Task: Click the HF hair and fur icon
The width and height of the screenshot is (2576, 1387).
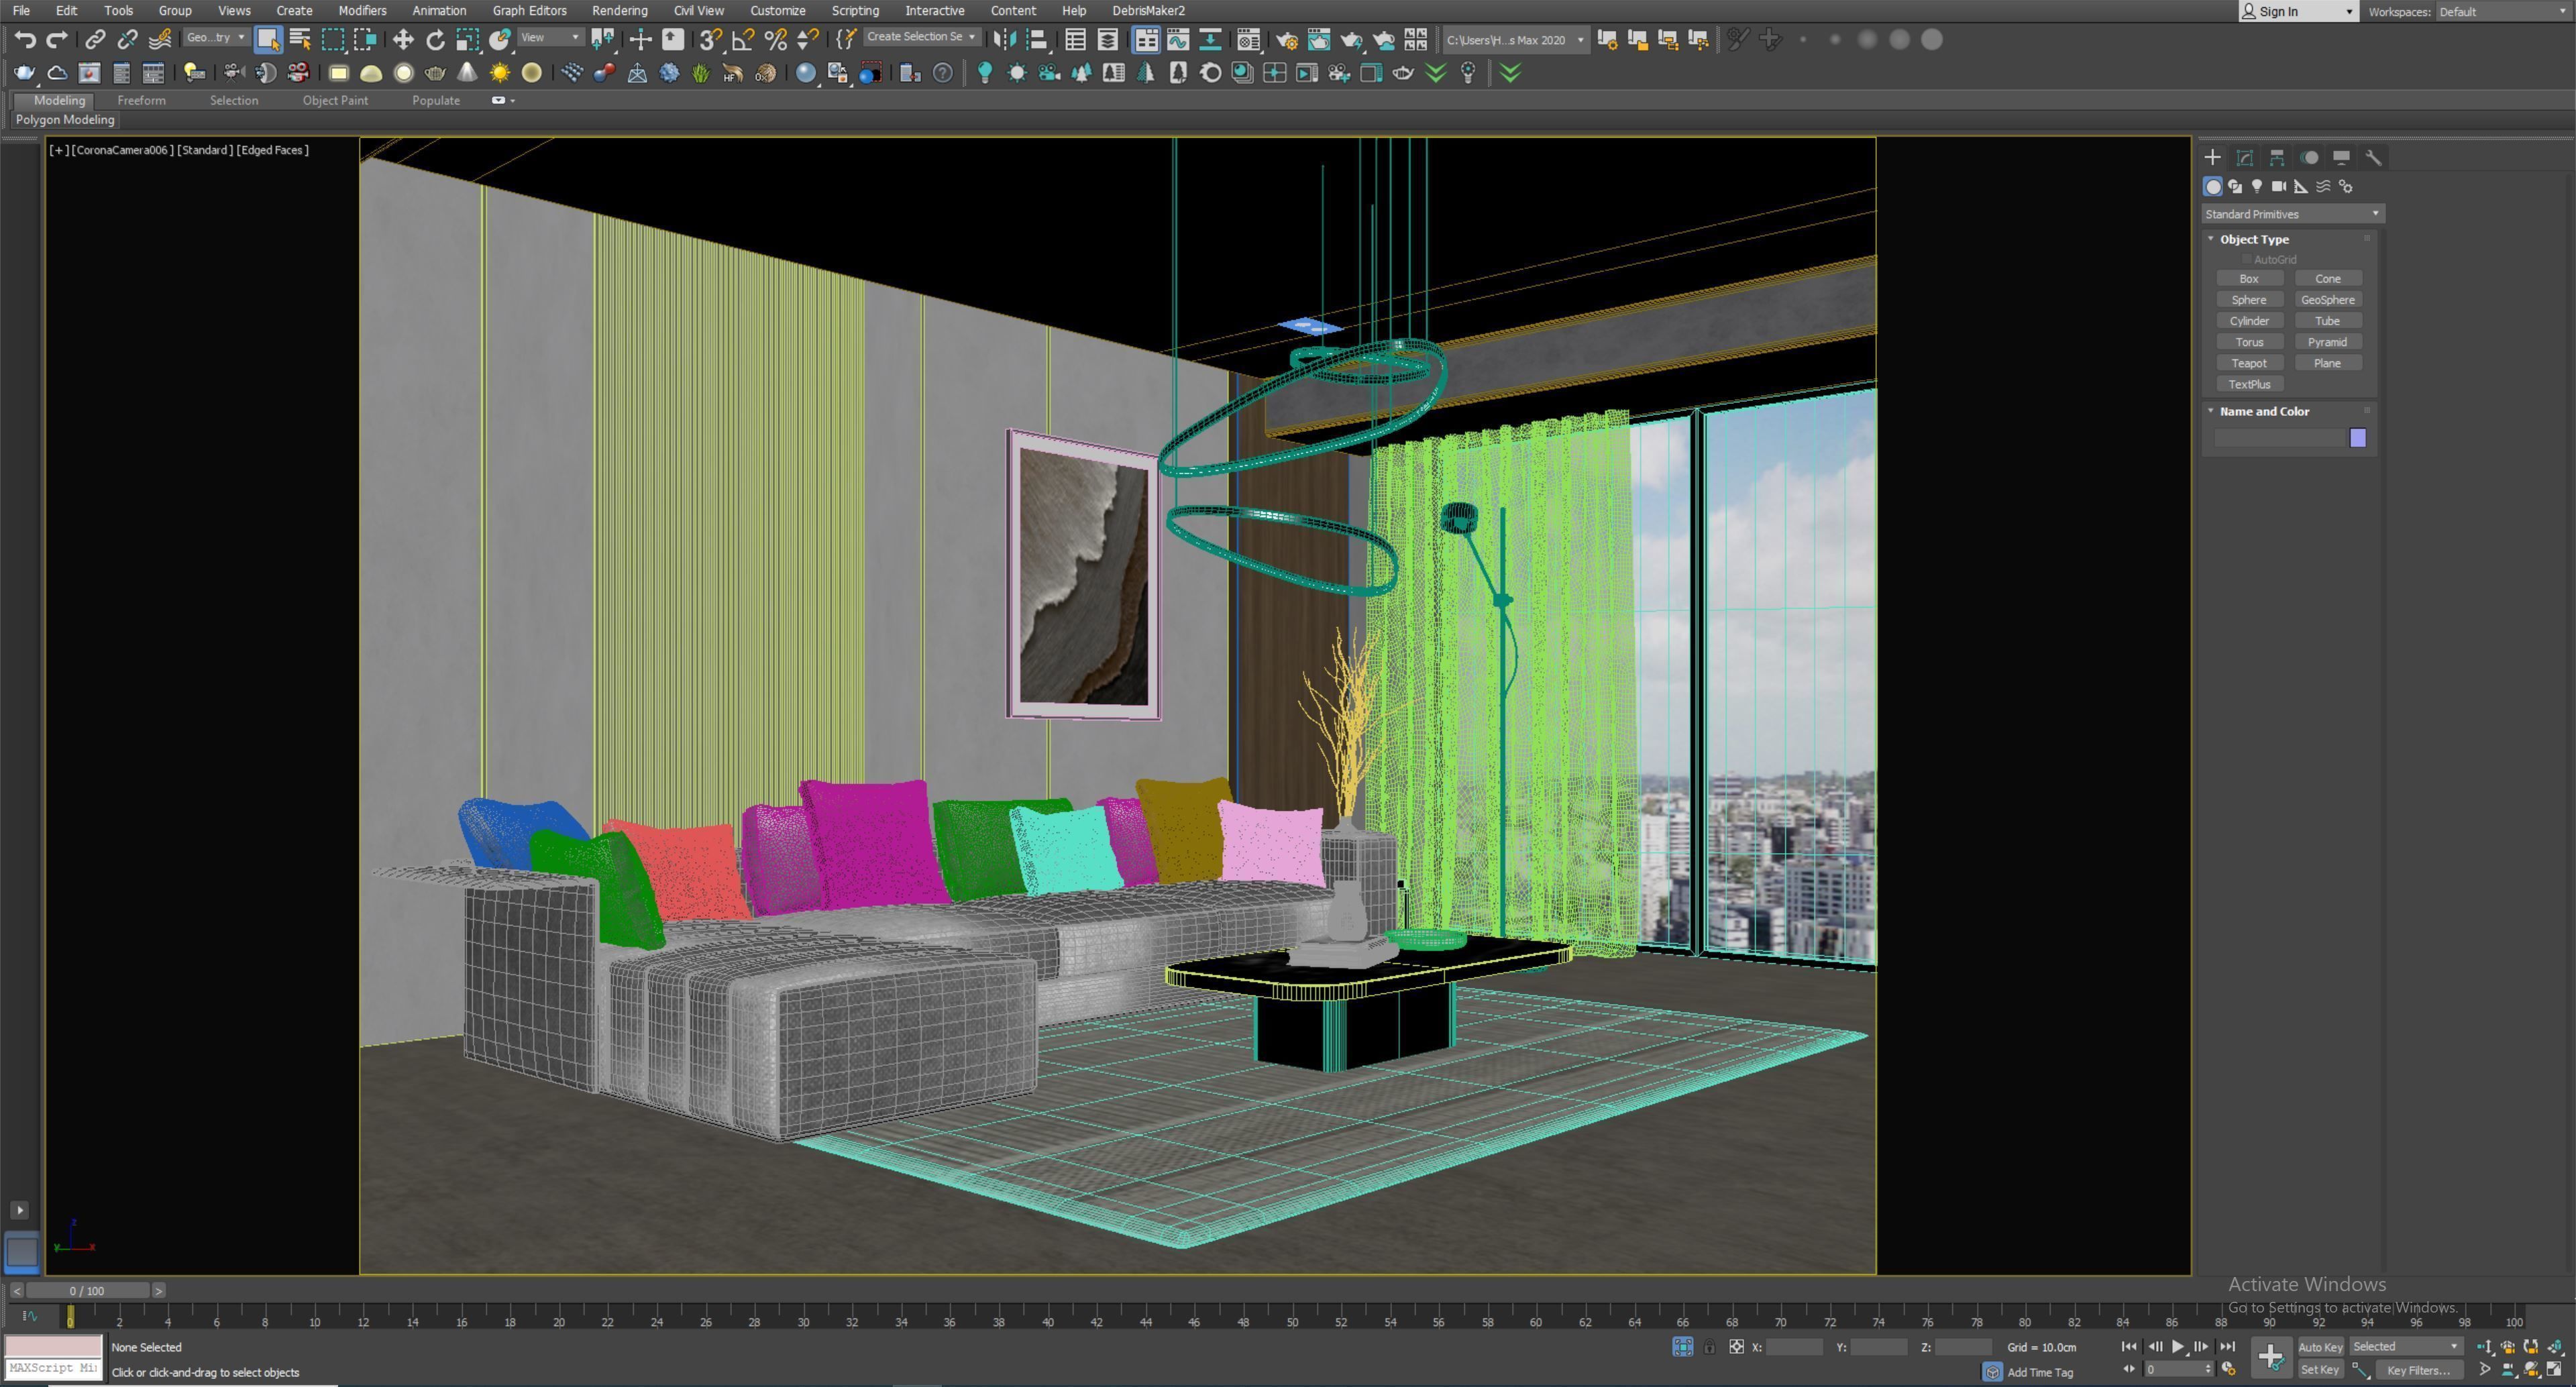Action: (733, 72)
